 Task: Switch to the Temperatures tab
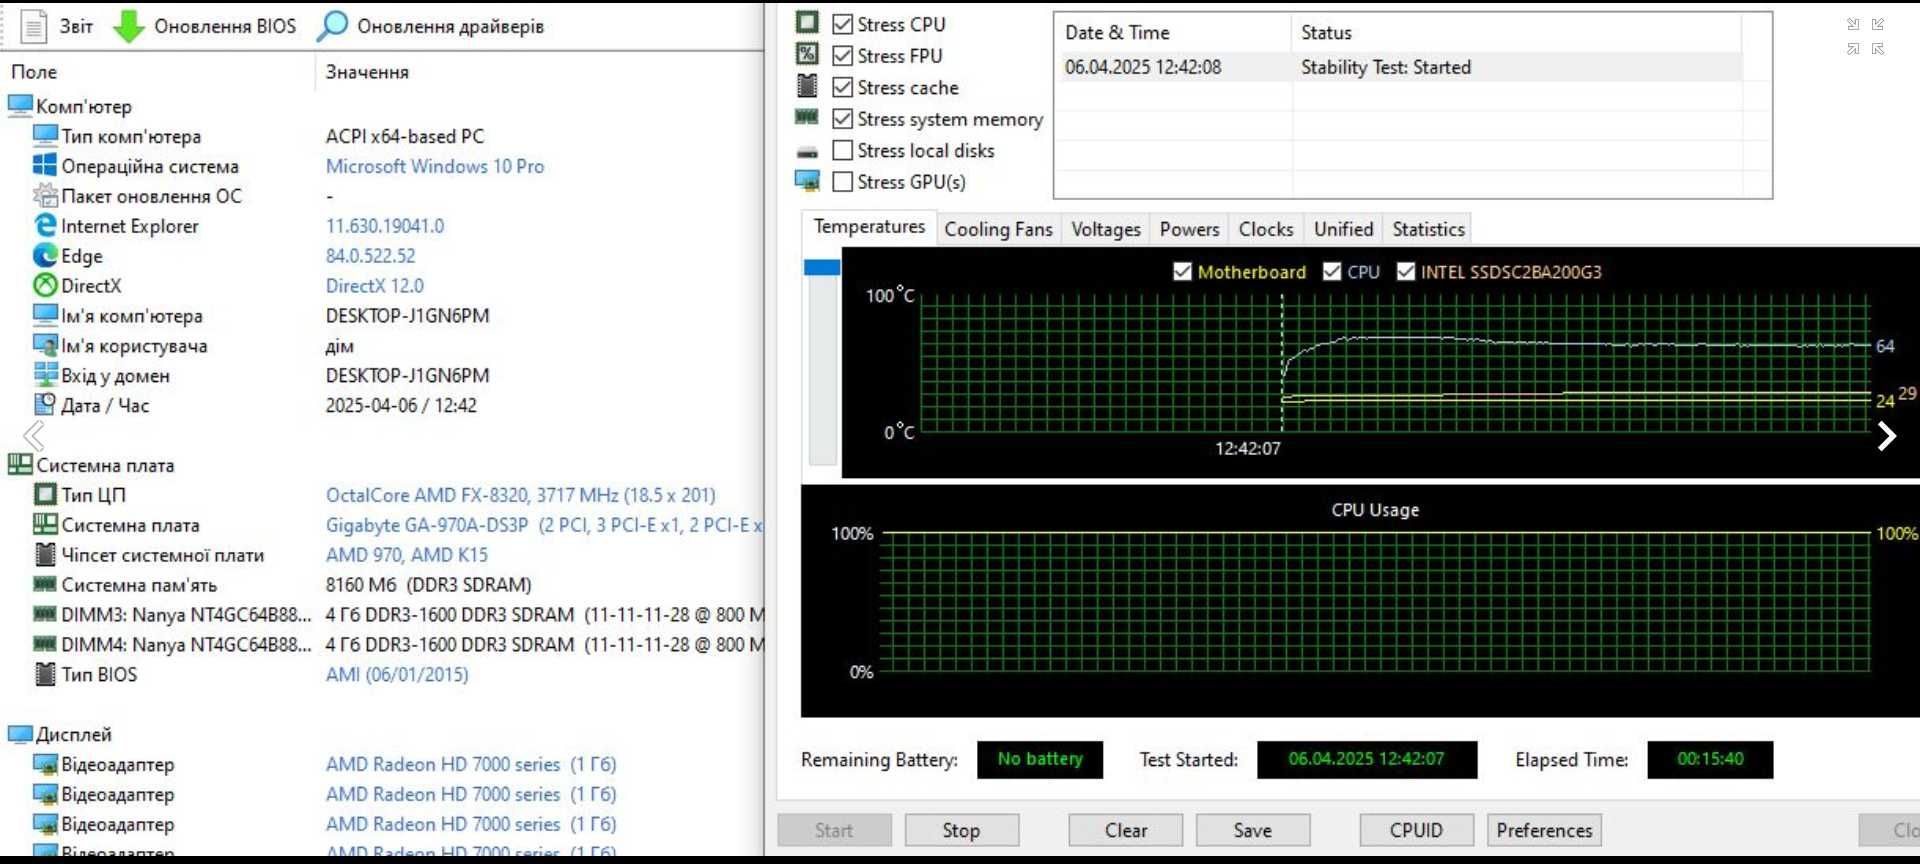coord(869,227)
